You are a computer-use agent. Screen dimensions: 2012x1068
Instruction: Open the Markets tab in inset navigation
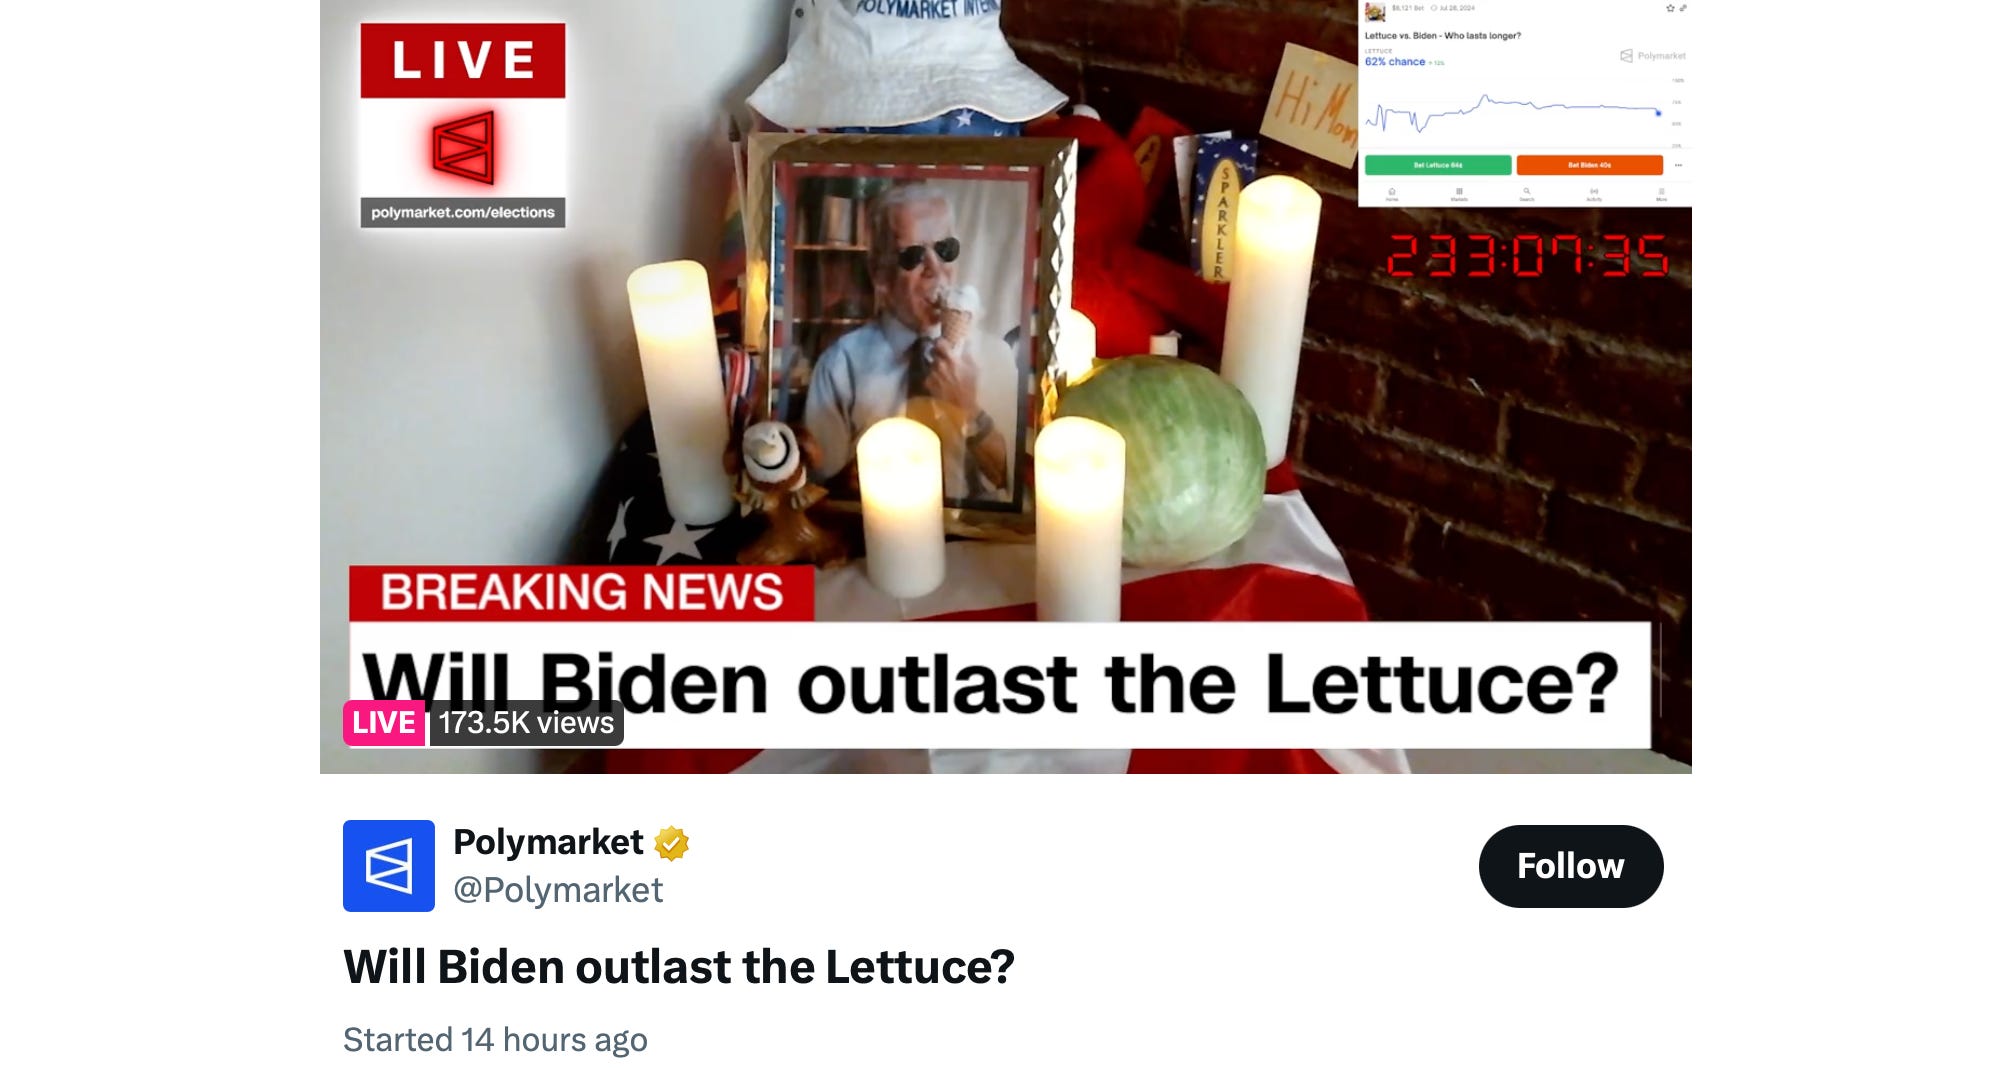coord(1459,194)
